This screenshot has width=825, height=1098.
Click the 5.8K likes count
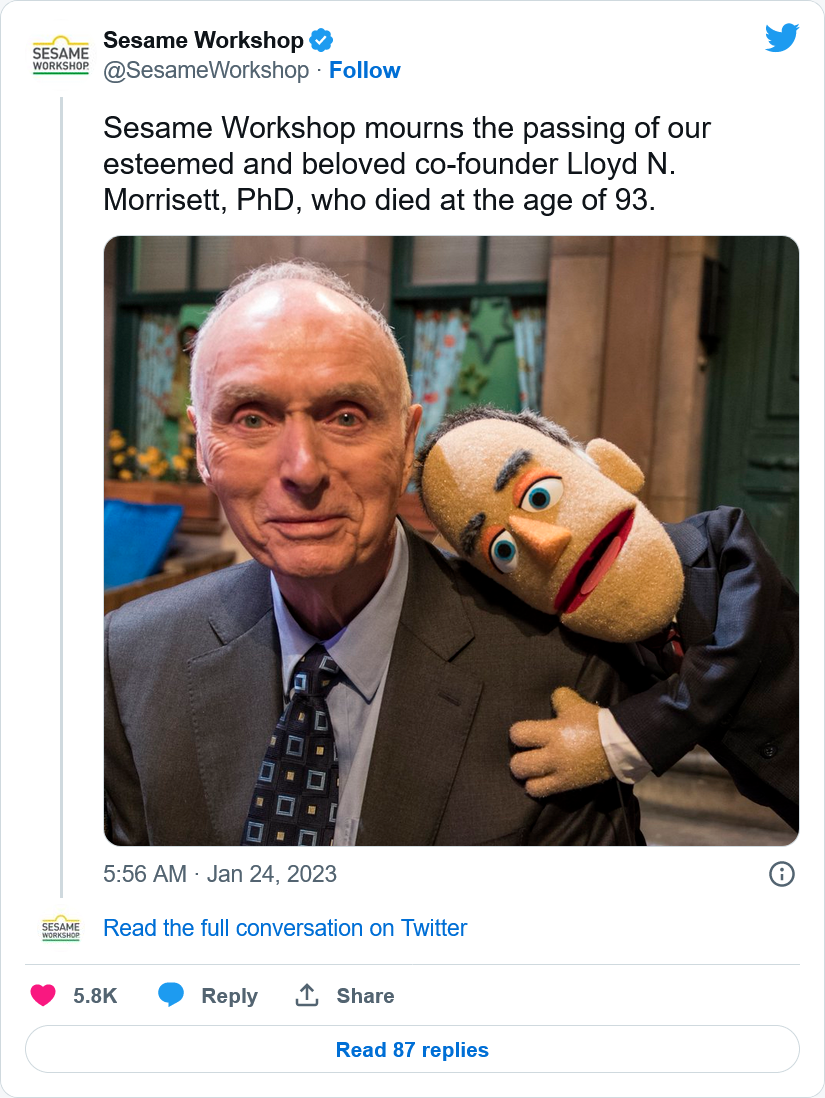pos(95,996)
